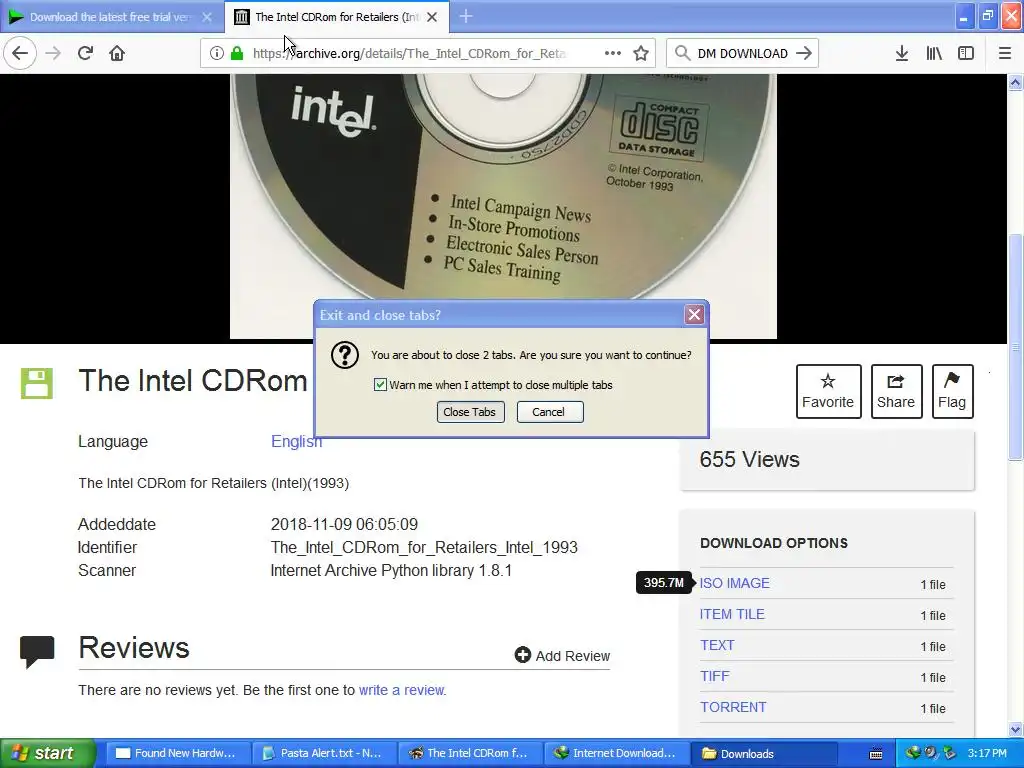The width and height of the screenshot is (1024, 768).
Task: Click the DM DOWNLOAD search field
Action: (x=743, y=54)
